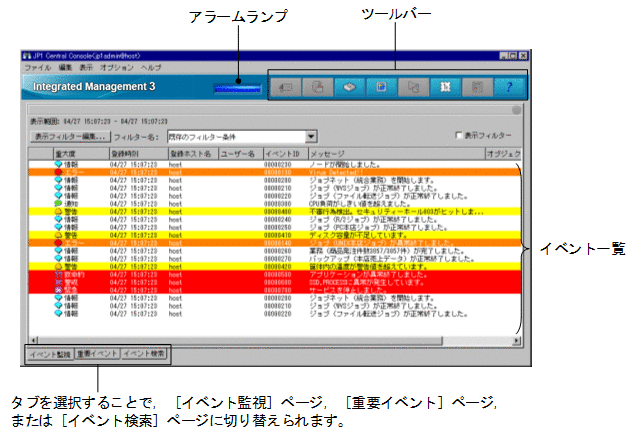The height and width of the screenshot is (436, 633).
Task: Click event ID cell 00000260
Action: click(x=278, y=251)
